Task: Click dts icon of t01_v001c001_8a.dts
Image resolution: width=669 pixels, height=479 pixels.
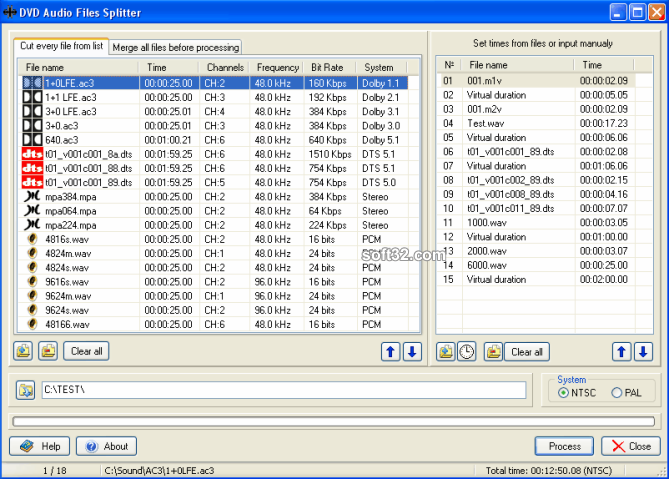Action: pyautogui.click(x=32, y=154)
